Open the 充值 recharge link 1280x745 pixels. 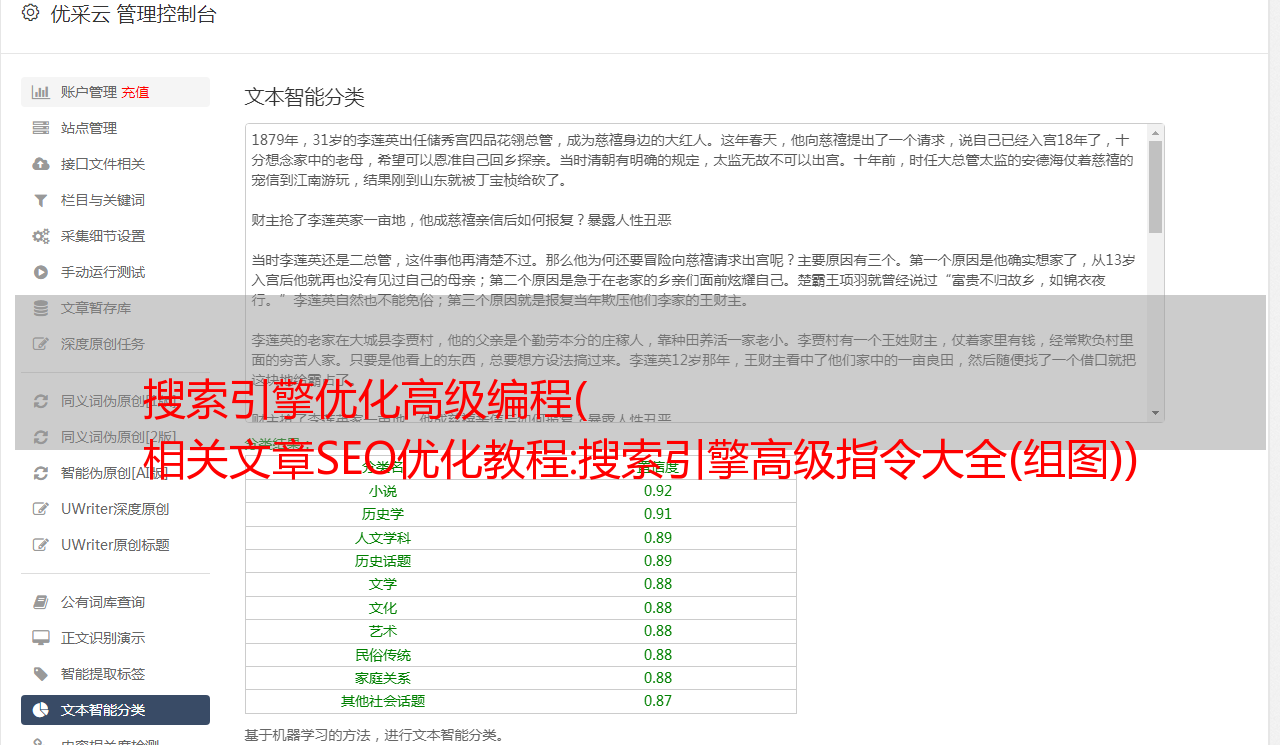coord(135,92)
